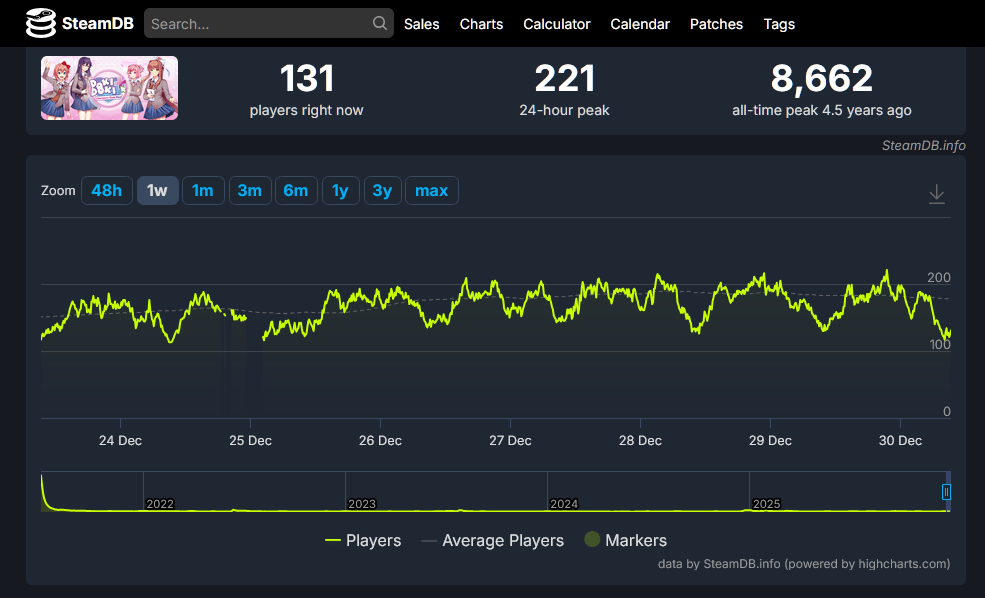Set chart zoom to 1y
The image size is (985, 598).
click(340, 190)
